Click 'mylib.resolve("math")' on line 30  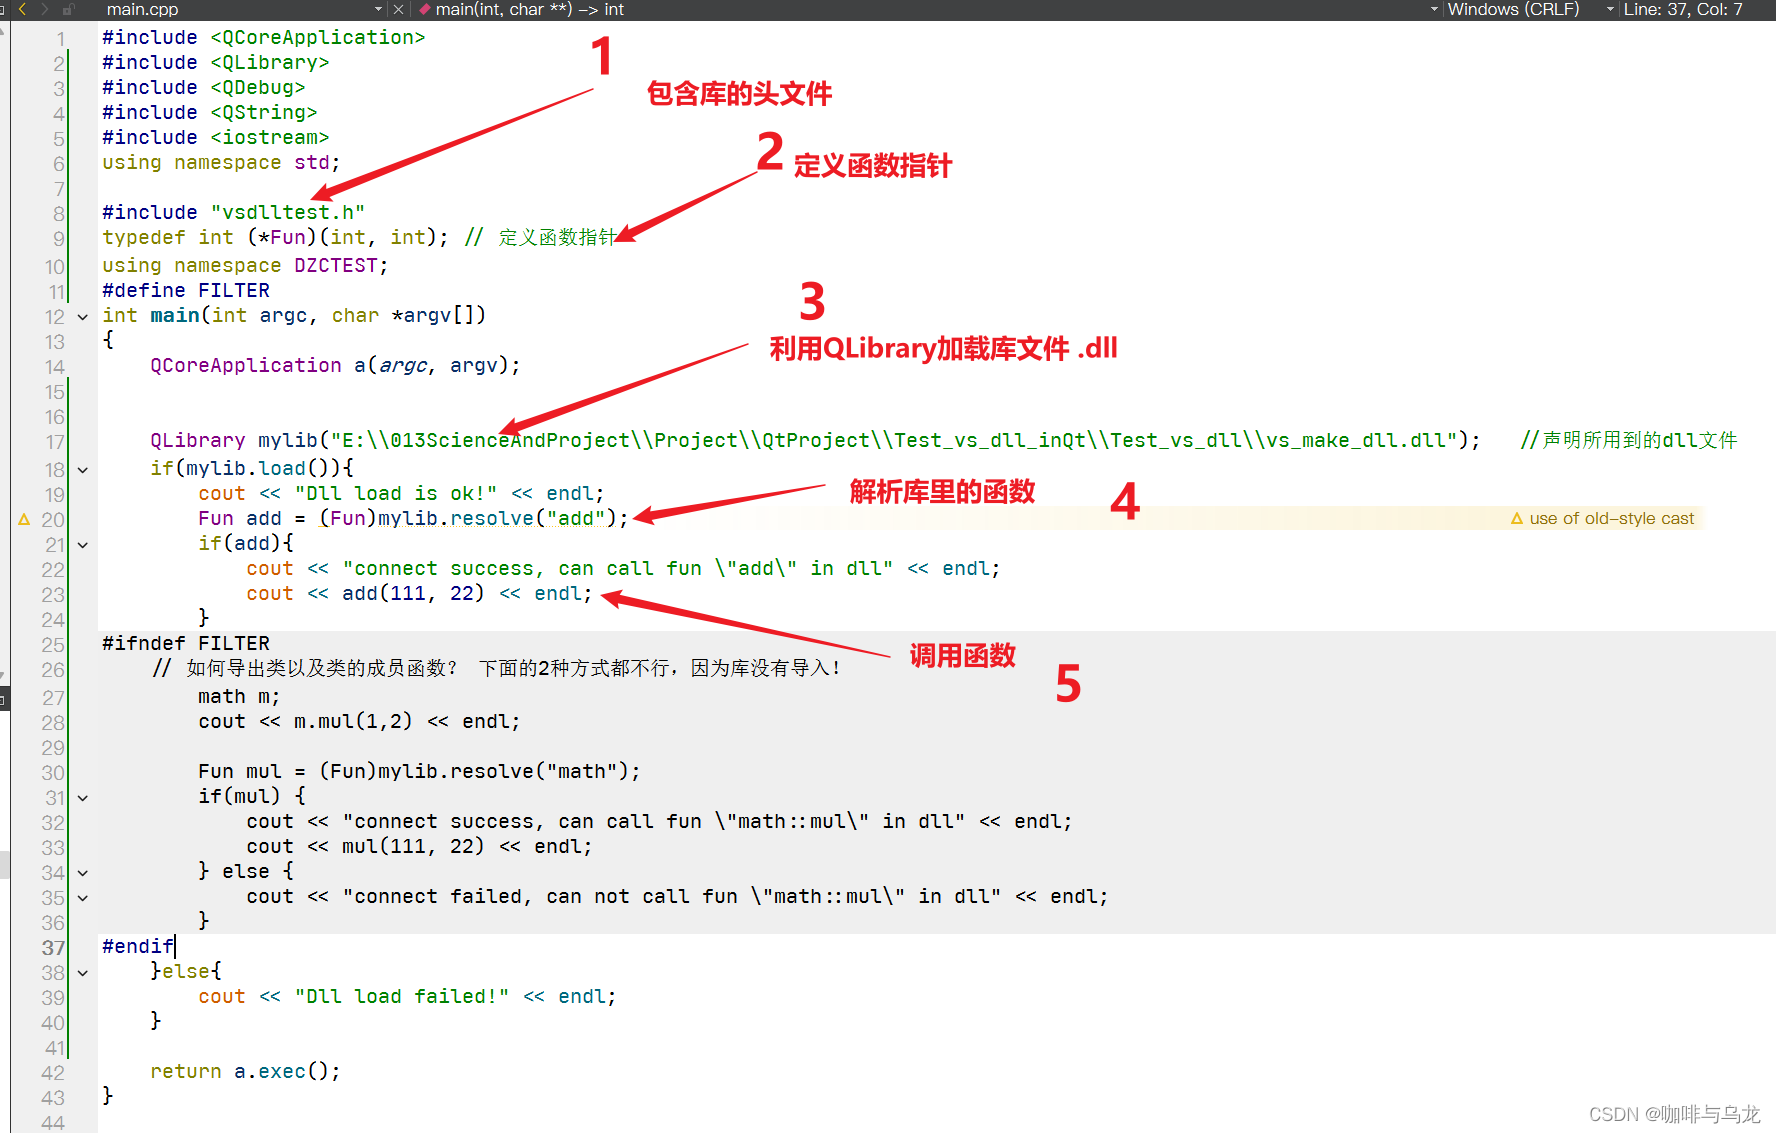tap(504, 771)
